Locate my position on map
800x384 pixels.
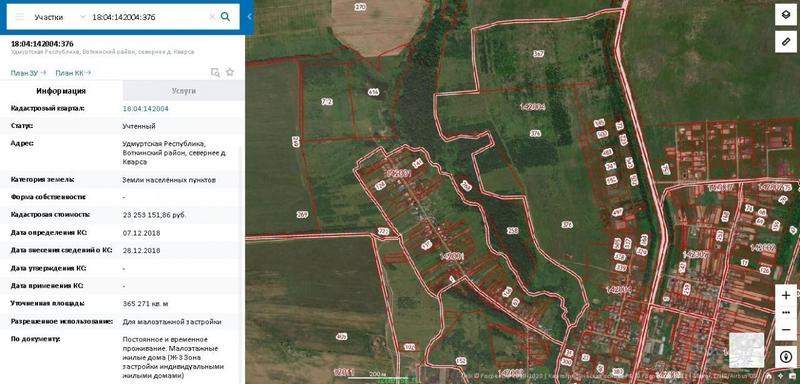[x=786, y=356]
